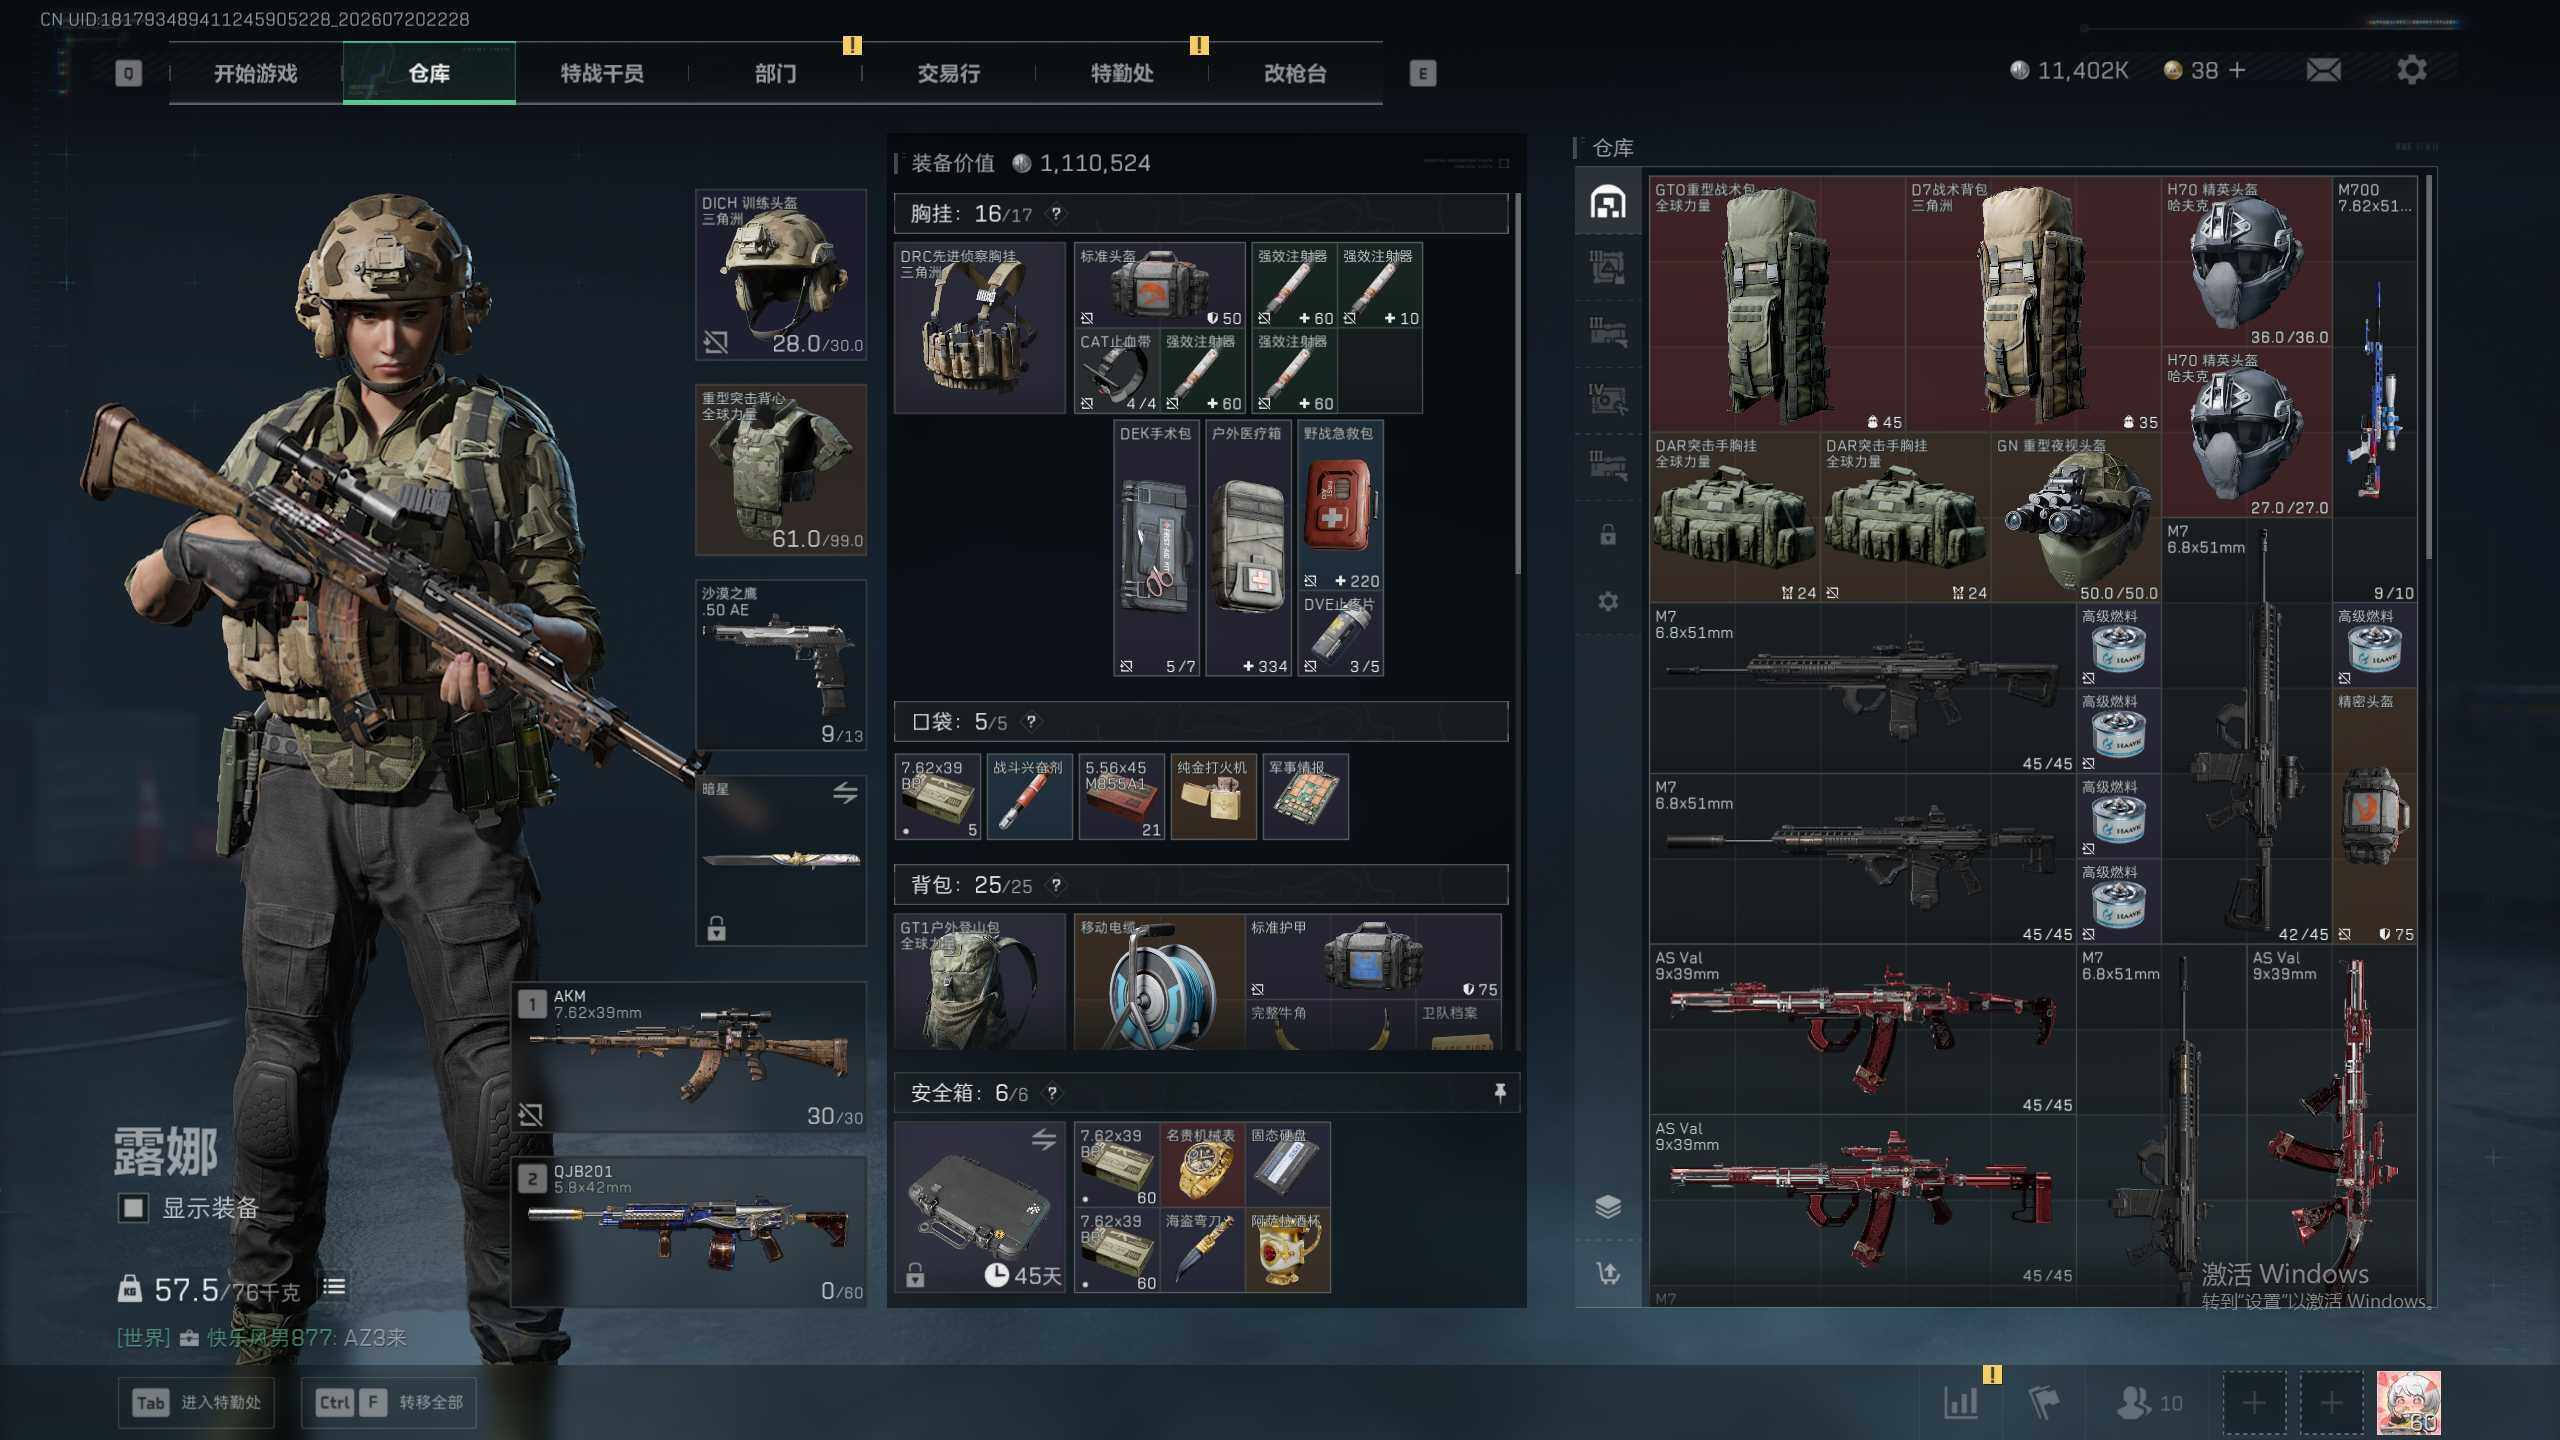Select GN 重型夜视头盔 in warehouse
The width and height of the screenshot is (2560, 1440).
pos(2076,519)
